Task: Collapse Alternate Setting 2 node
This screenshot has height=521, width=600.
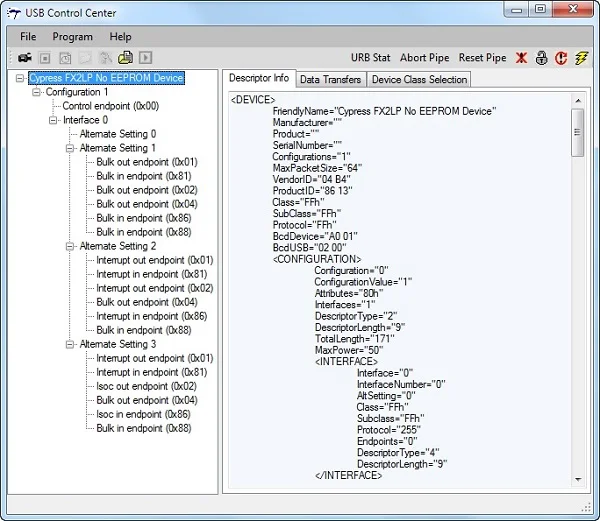Action: tap(70, 246)
